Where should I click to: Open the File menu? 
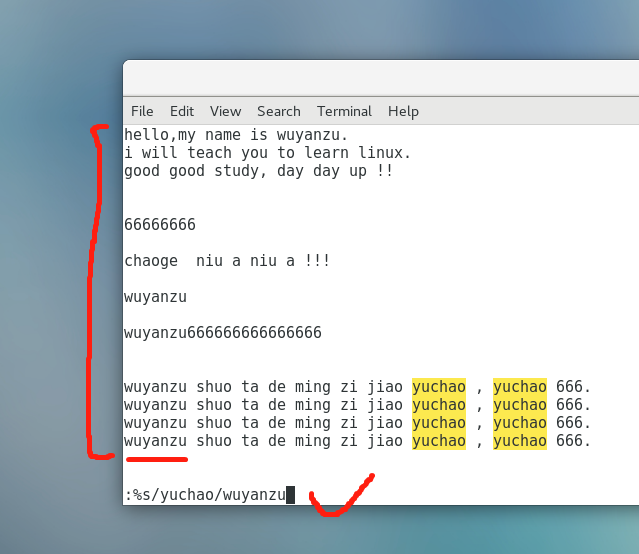coord(142,111)
